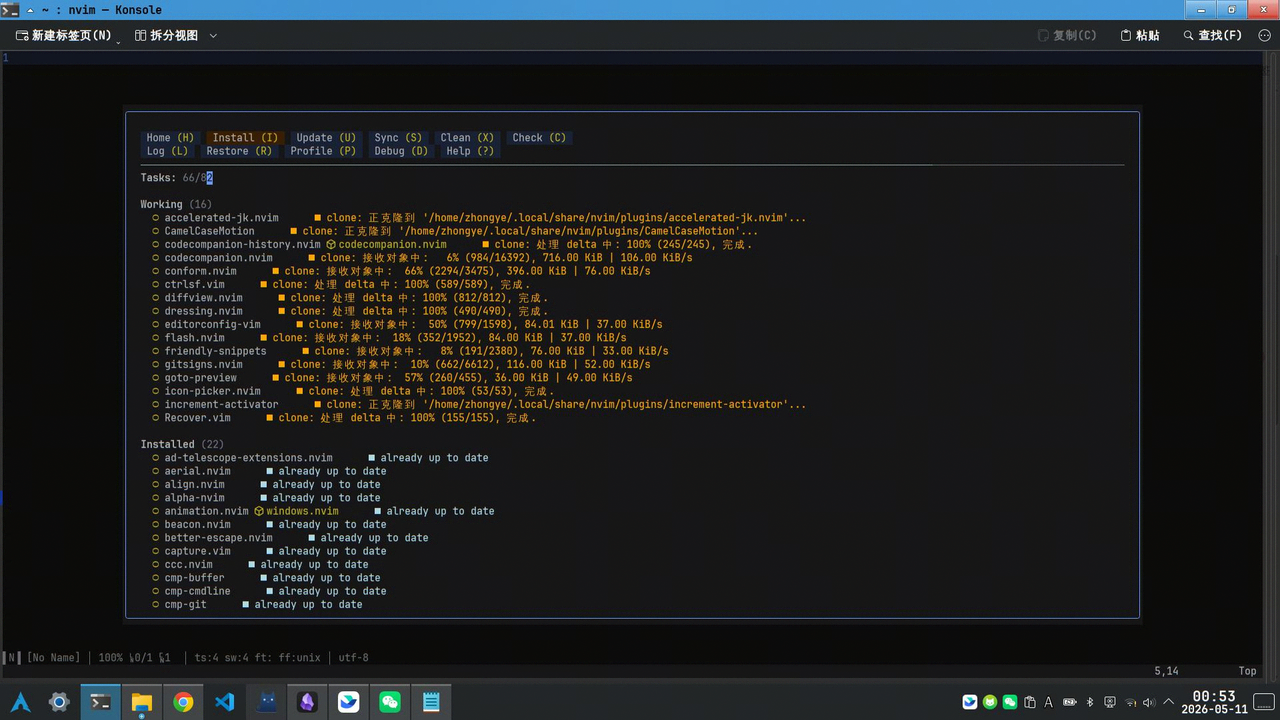Open WeChat from the taskbar
The height and width of the screenshot is (720, 1280).
coord(390,702)
